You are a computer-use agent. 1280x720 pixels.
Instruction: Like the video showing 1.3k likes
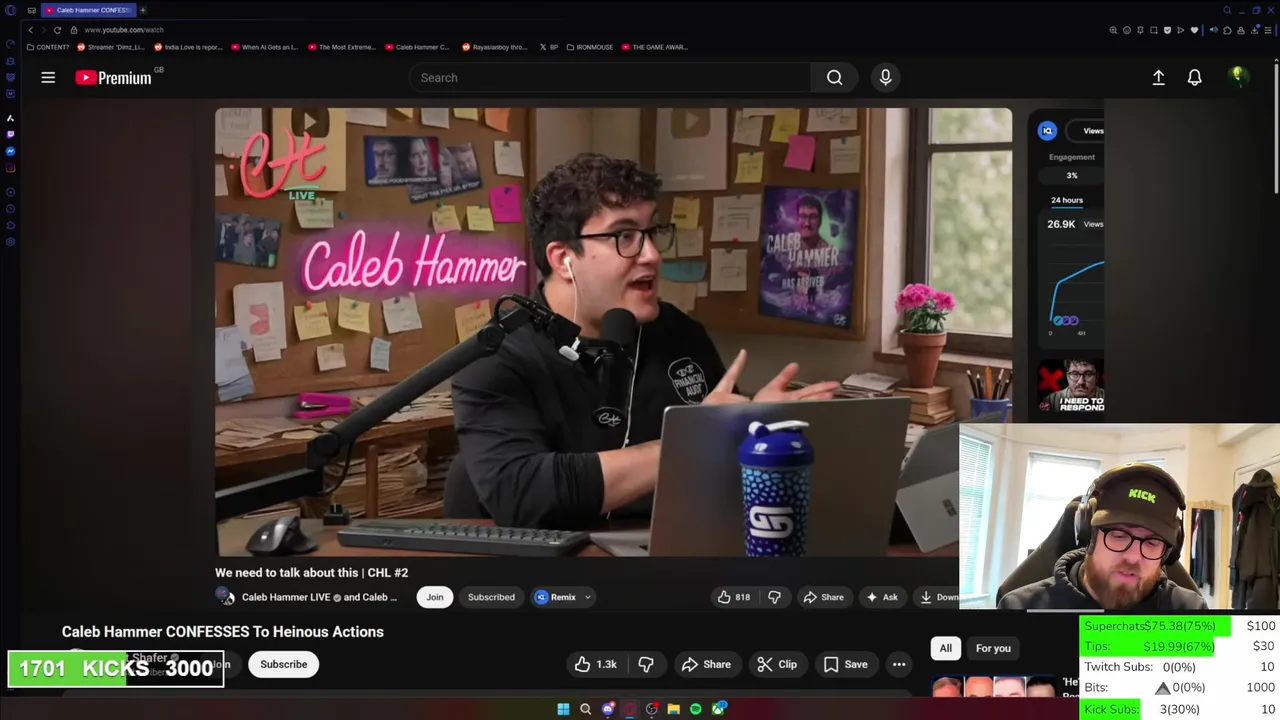(x=595, y=664)
